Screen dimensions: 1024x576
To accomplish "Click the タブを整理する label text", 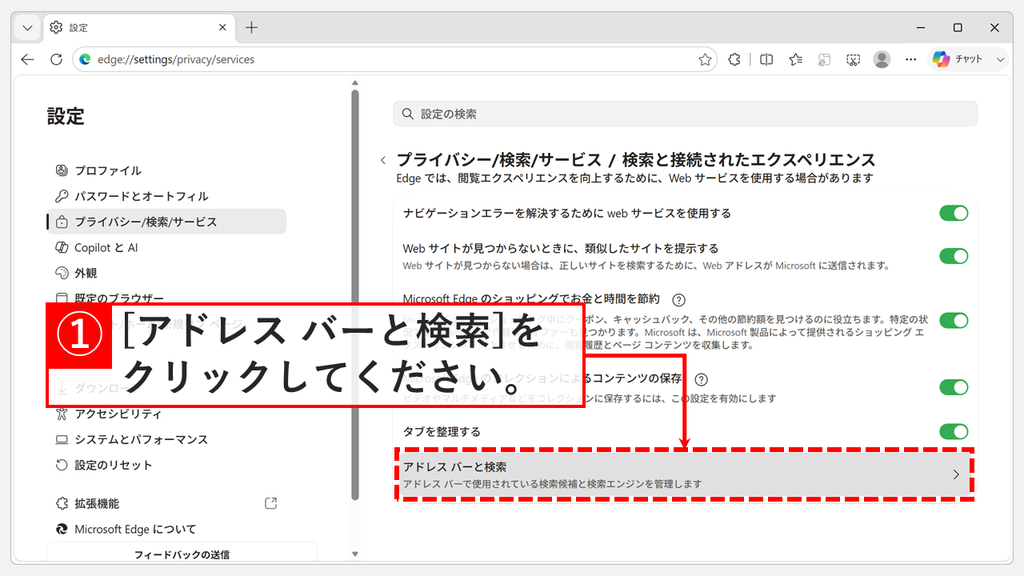I will pyautogui.click(x=441, y=432).
